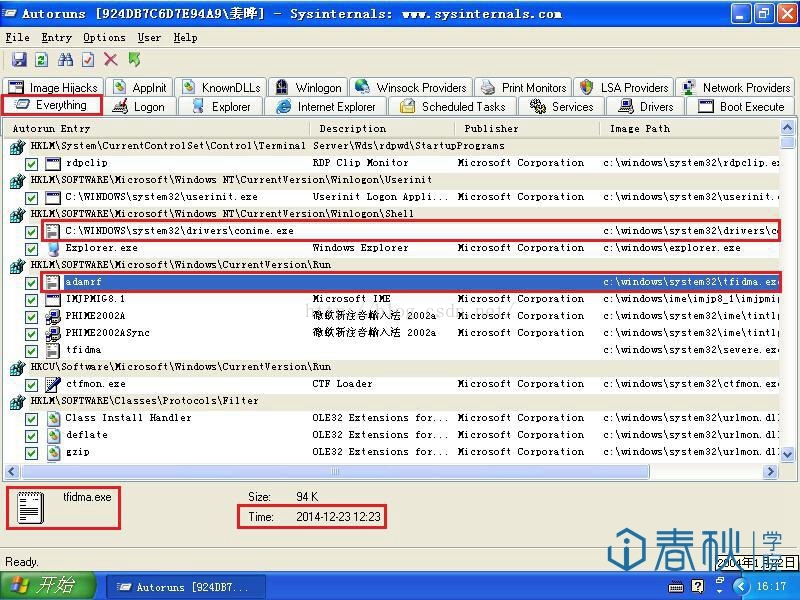Image resolution: width=800 pixels, height=600 pixels.
Task: Switch to the Logon tab
Action: tap(139, 107)
